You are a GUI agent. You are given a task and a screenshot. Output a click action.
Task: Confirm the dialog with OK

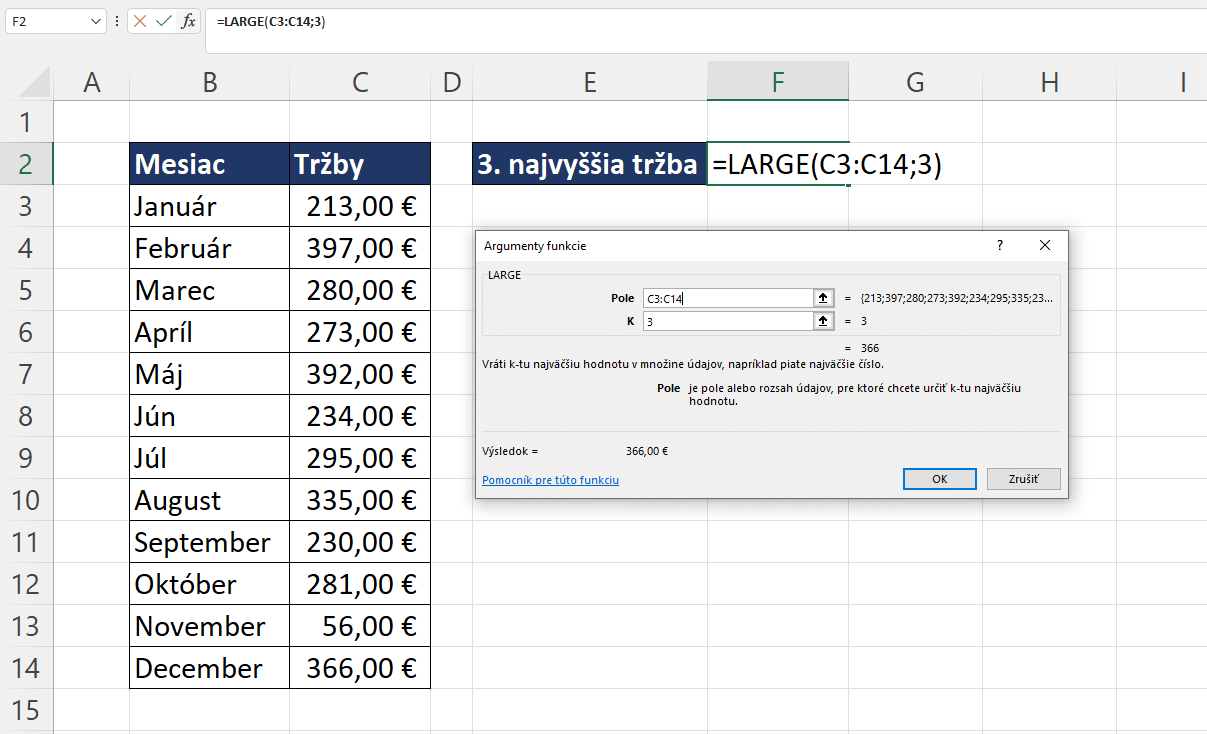pyautogui.click(x=940, y=479)
